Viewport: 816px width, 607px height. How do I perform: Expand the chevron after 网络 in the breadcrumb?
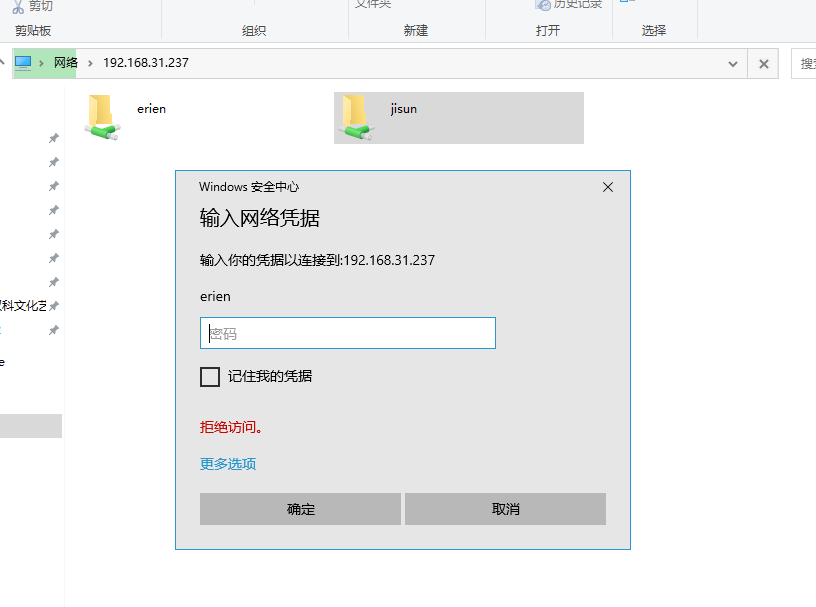[x=90, y=64]
